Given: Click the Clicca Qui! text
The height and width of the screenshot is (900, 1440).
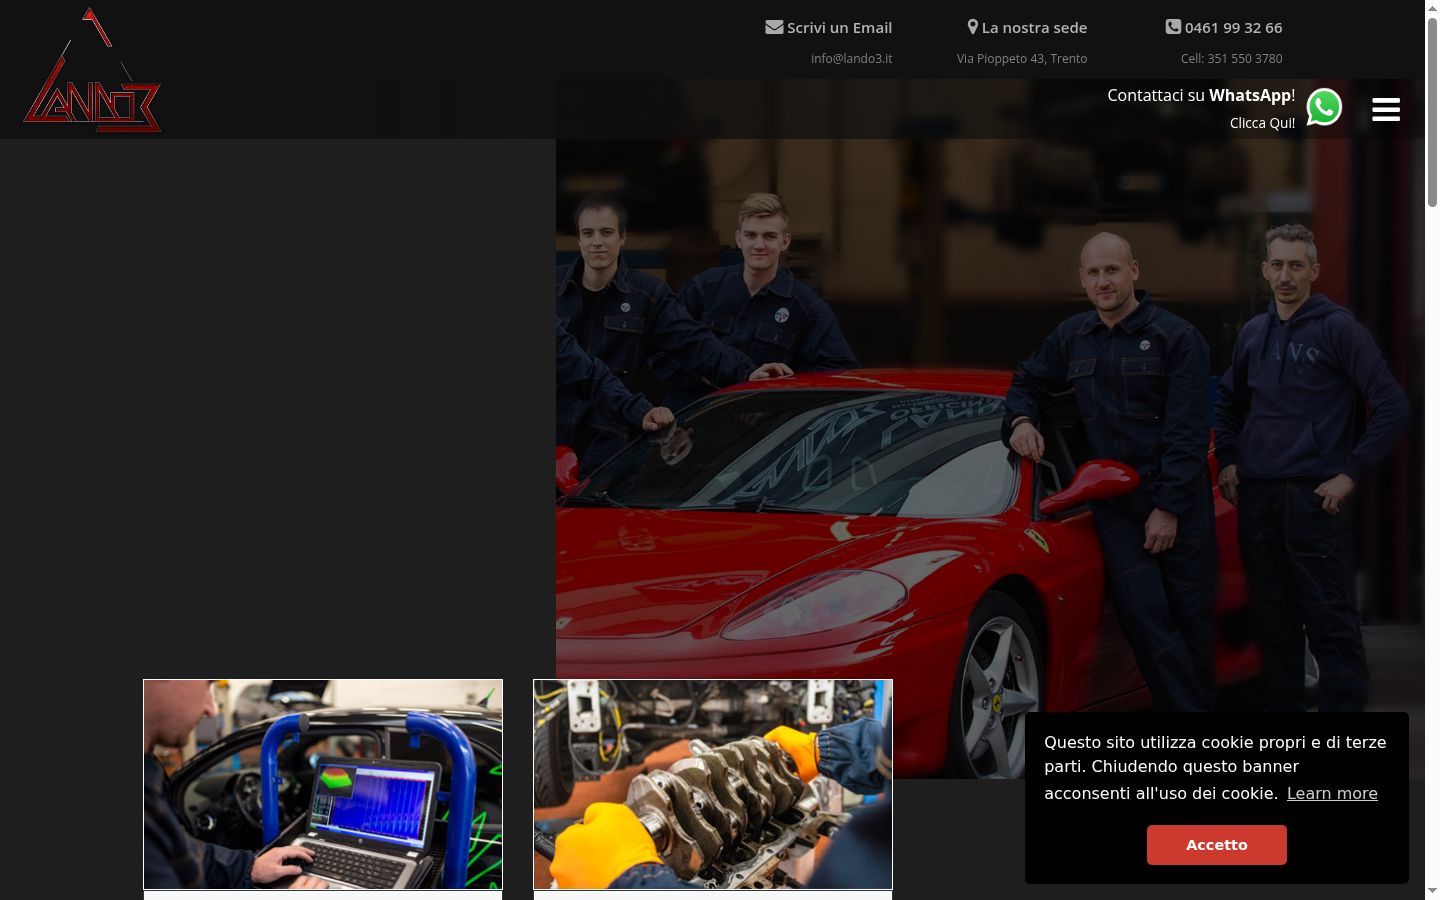Looking at the screenshot, I should tap(1262, 123).
